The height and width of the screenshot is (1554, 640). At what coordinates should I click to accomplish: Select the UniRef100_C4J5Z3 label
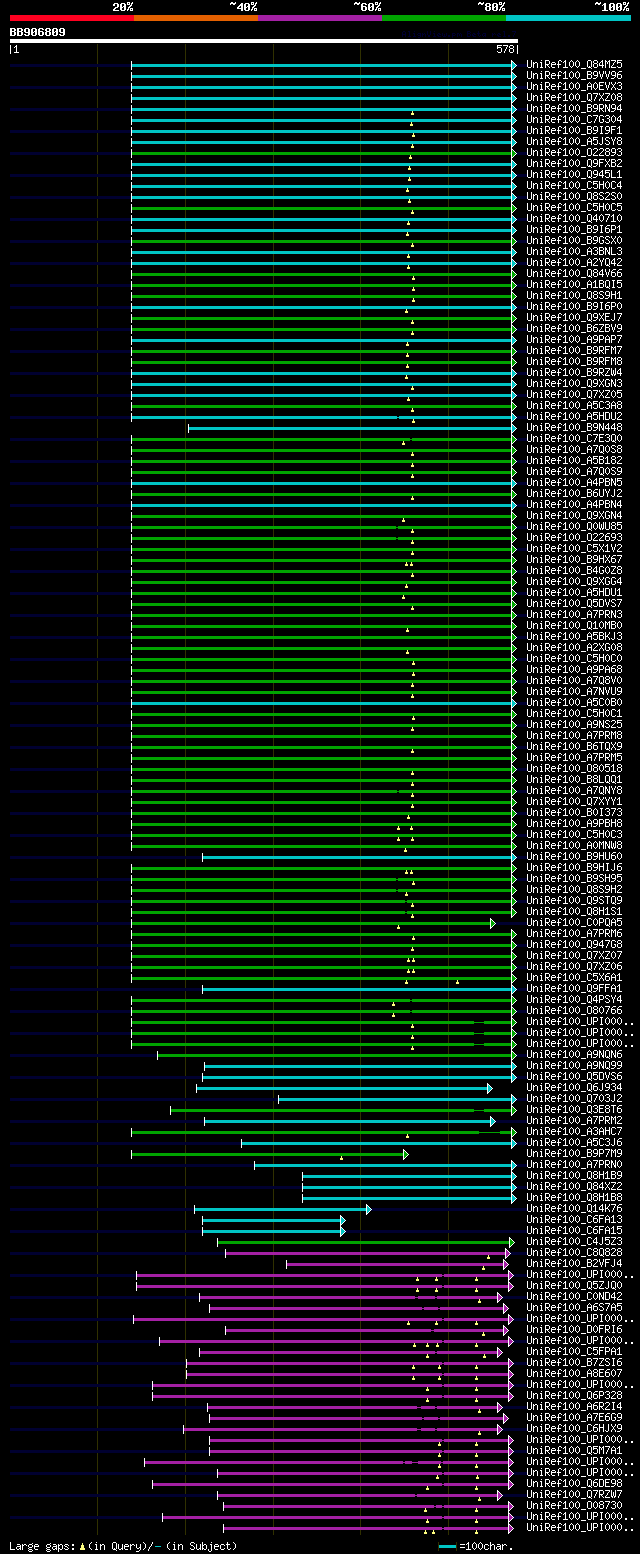574,1241
